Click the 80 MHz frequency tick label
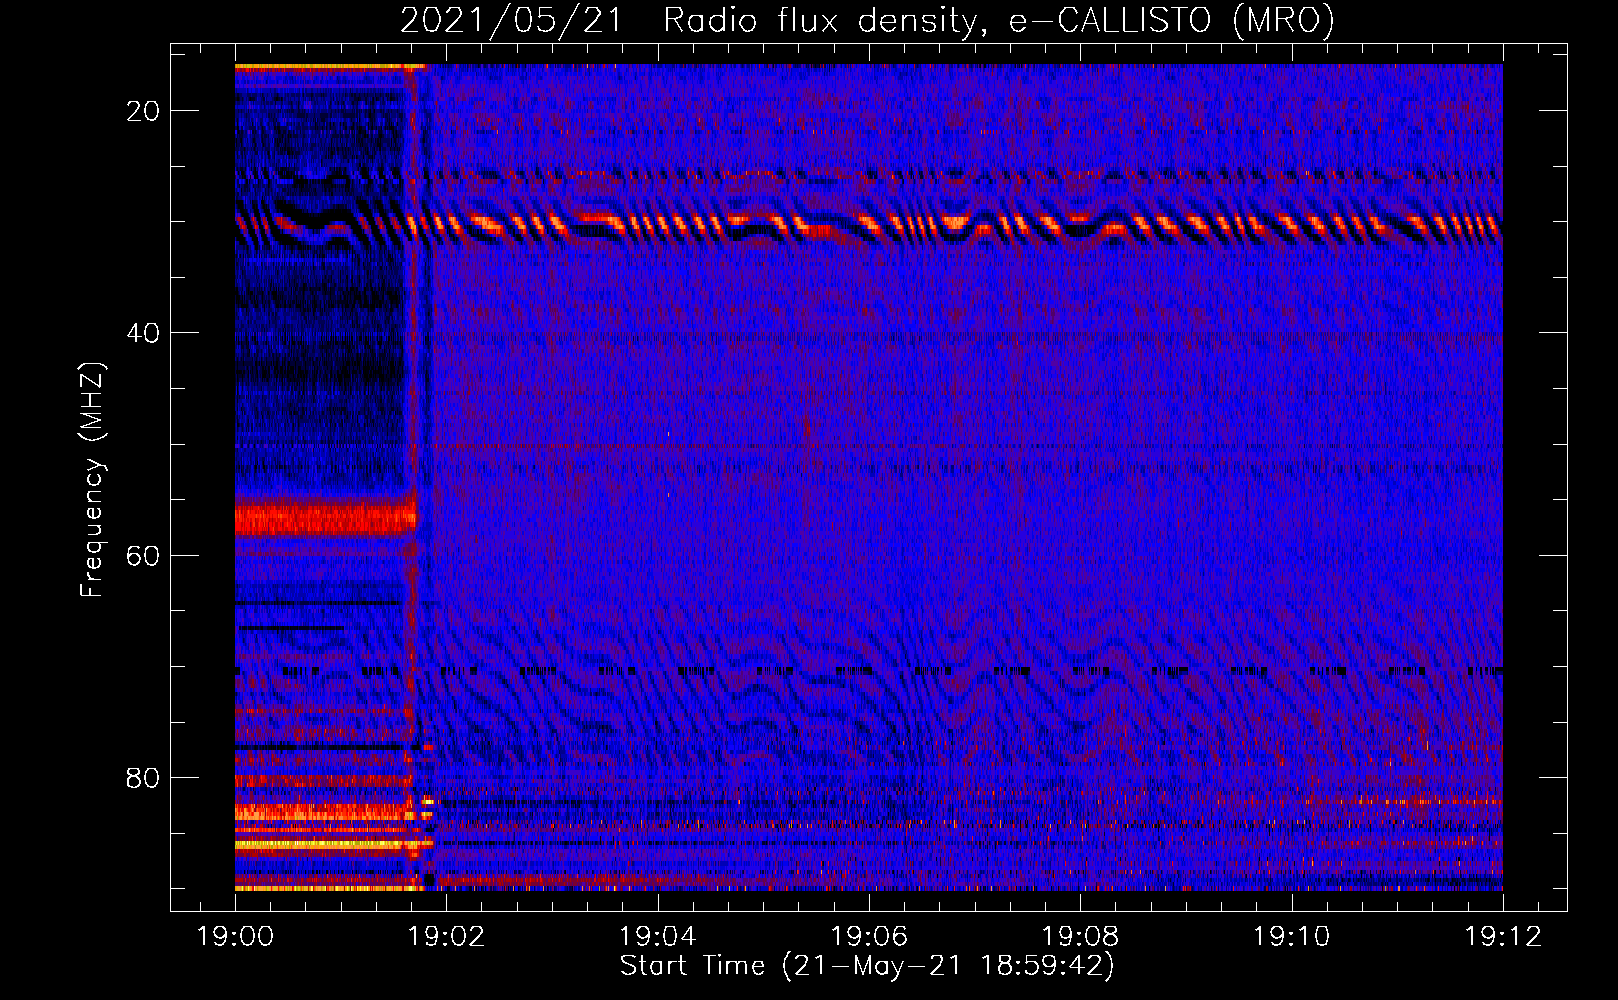1618x1000 pixels. [143, 777]
